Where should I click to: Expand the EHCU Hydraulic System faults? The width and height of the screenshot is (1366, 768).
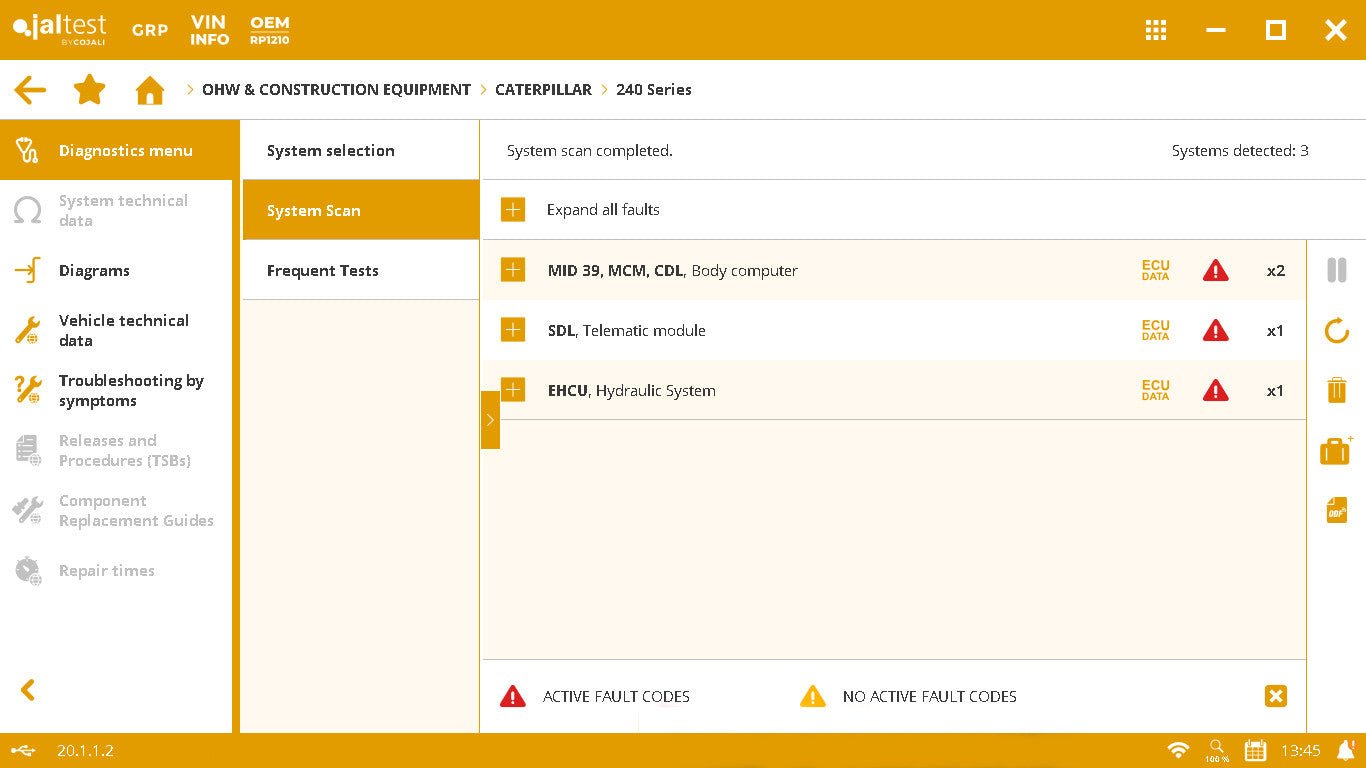[x=513, y=390]
